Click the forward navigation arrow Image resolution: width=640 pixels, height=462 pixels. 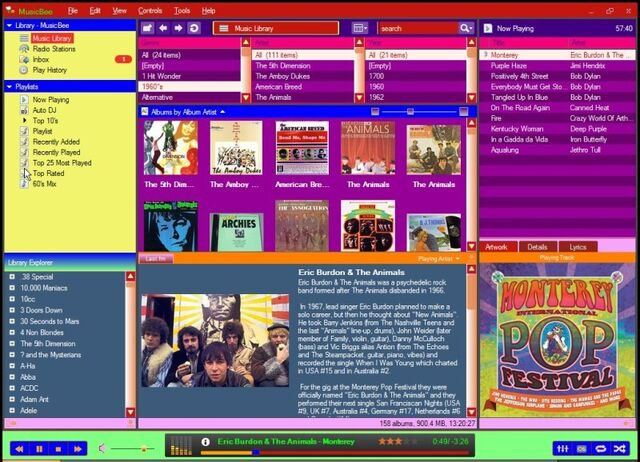(x=178, y=28)
